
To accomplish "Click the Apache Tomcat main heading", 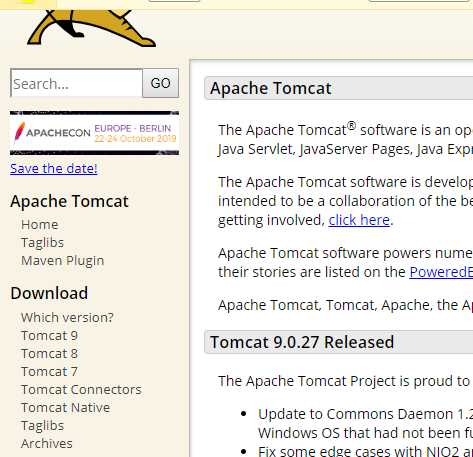I will tap(271, 88).
